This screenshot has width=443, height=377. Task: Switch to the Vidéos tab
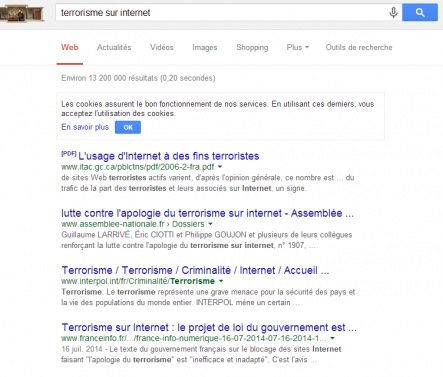(x=162, y=47)
